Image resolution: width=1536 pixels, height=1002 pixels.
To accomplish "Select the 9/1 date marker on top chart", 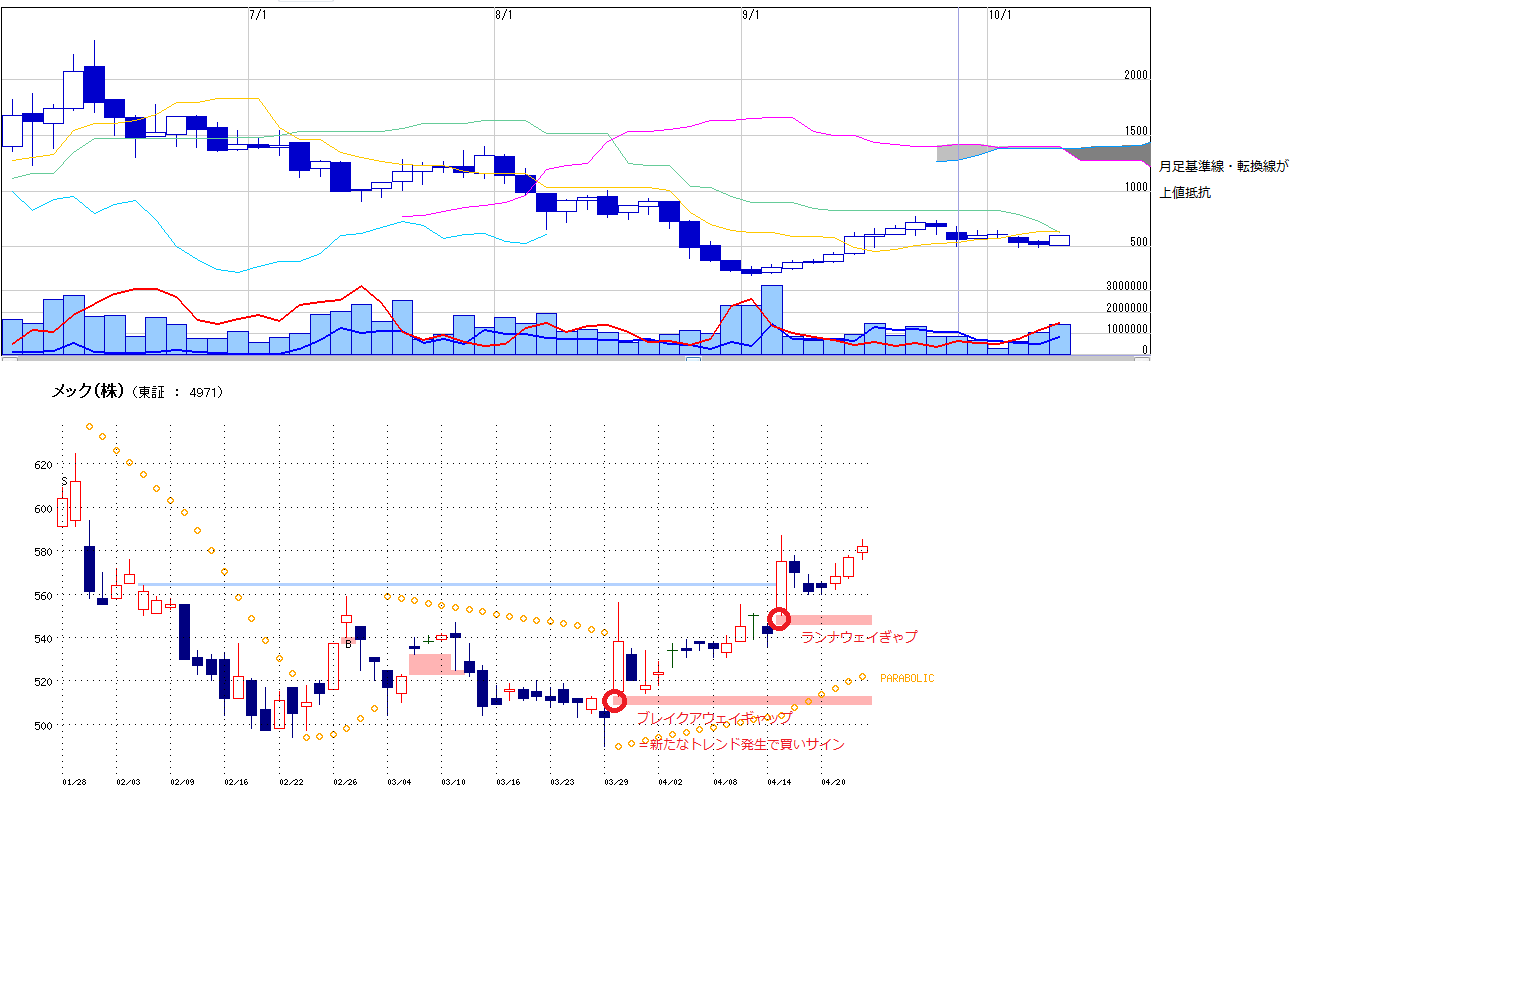I will point(751,15).
